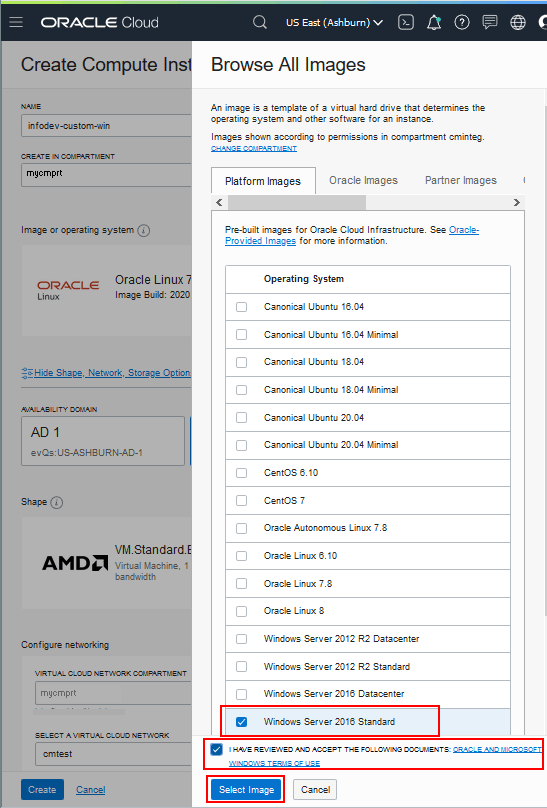Open the Cloud Shell terminal icon

[x=406, y=22]
